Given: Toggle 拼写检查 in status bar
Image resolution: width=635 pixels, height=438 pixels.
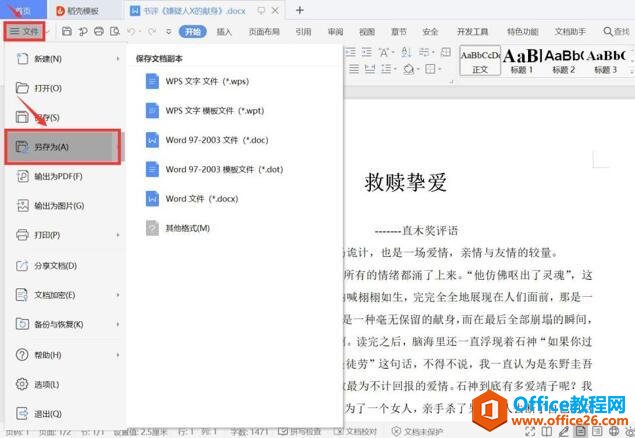Looking at the screenshot, I should [x=300, y=432].
